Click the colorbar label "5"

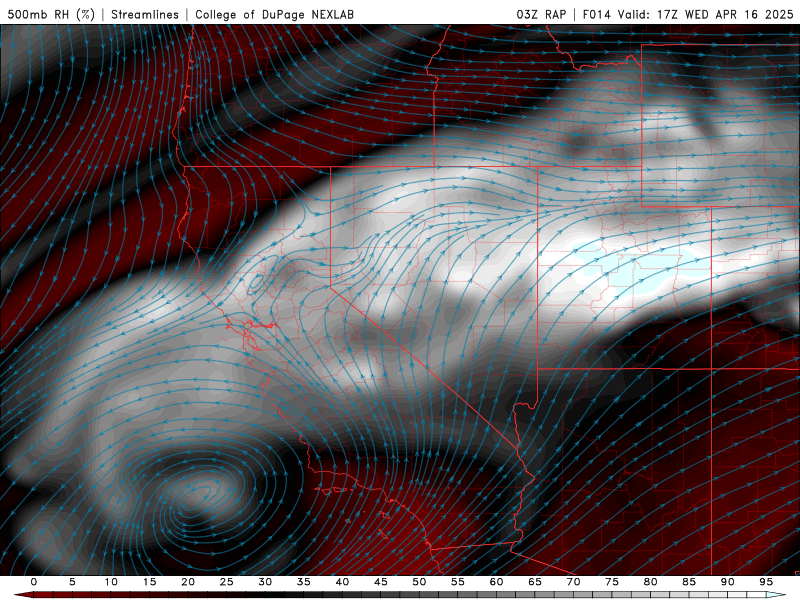pos(72,582)
